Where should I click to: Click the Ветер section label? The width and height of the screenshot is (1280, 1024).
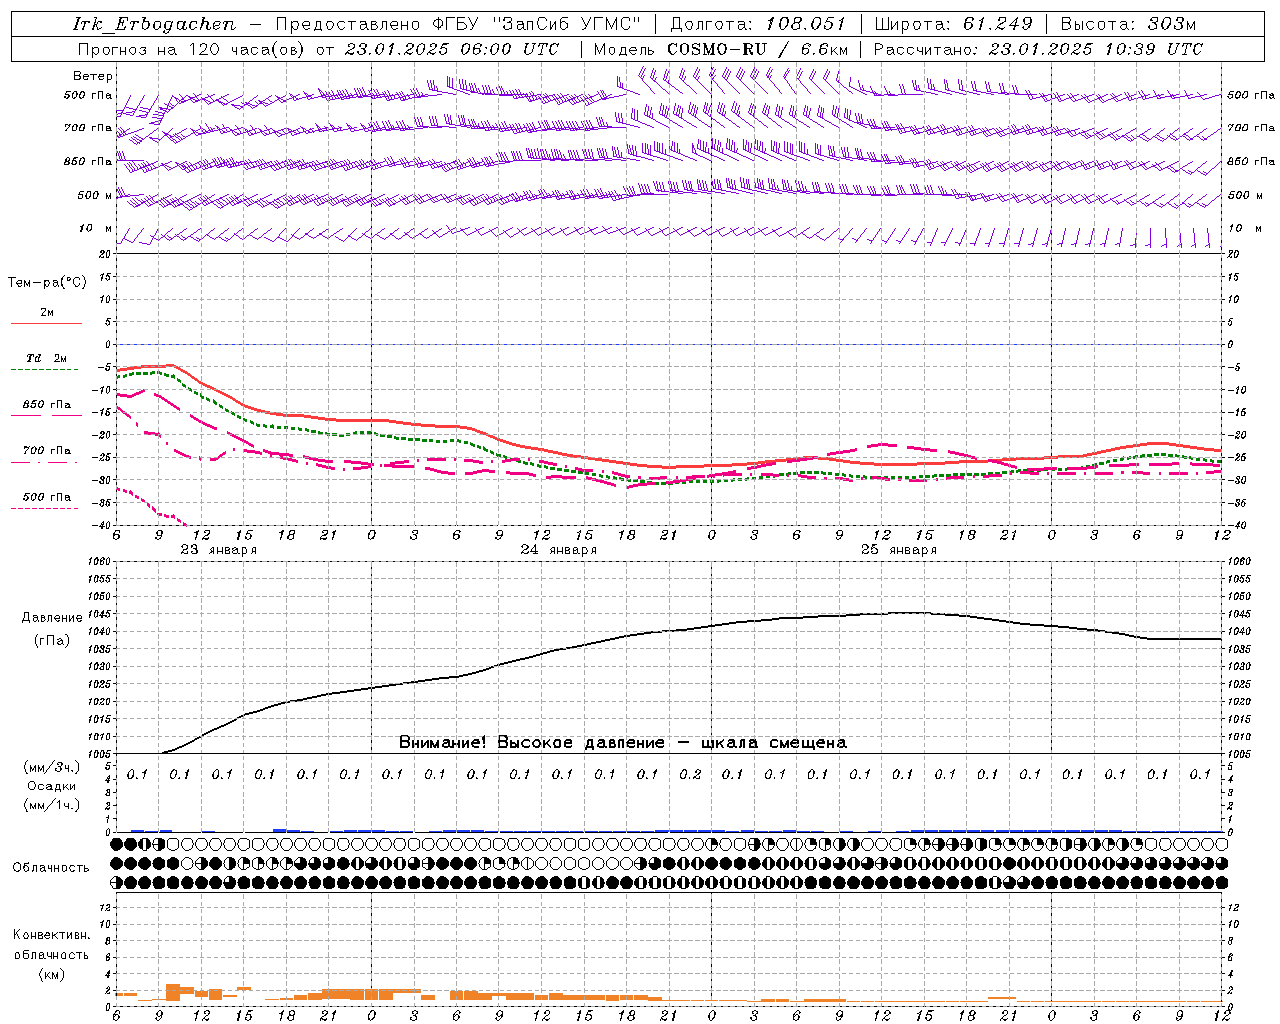click(93, 76)
